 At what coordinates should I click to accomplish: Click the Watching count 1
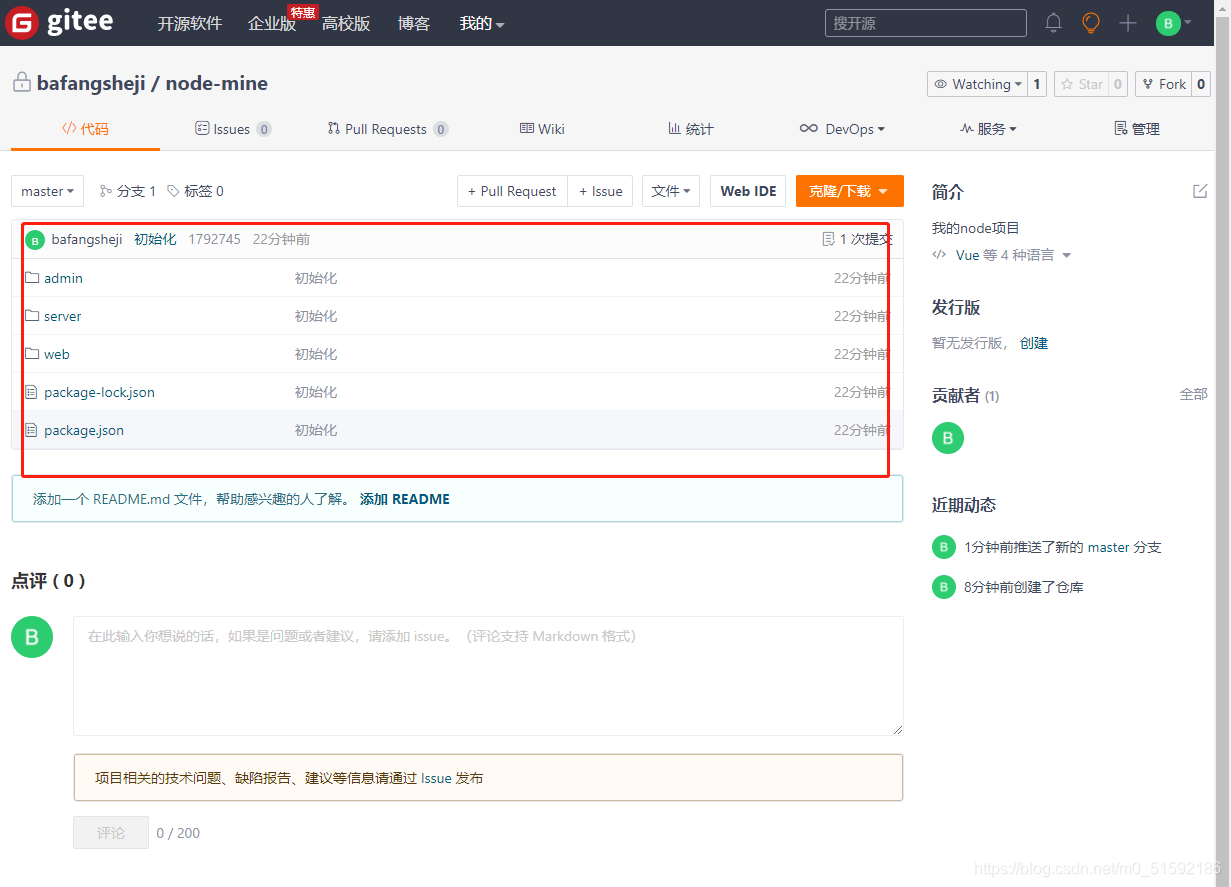coord(1037,84)
